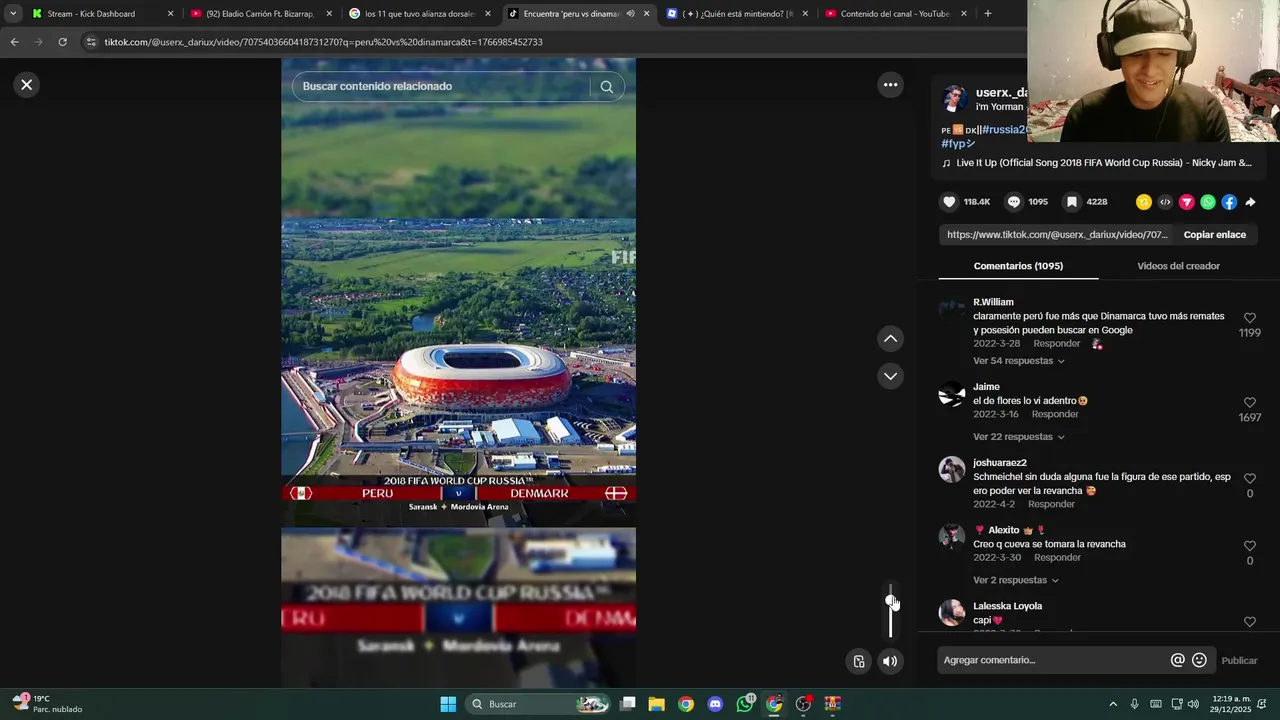The image size is (1280, 720).
Task: Click the Agregar comentario input field
Action: click(x=1055, y=660)
